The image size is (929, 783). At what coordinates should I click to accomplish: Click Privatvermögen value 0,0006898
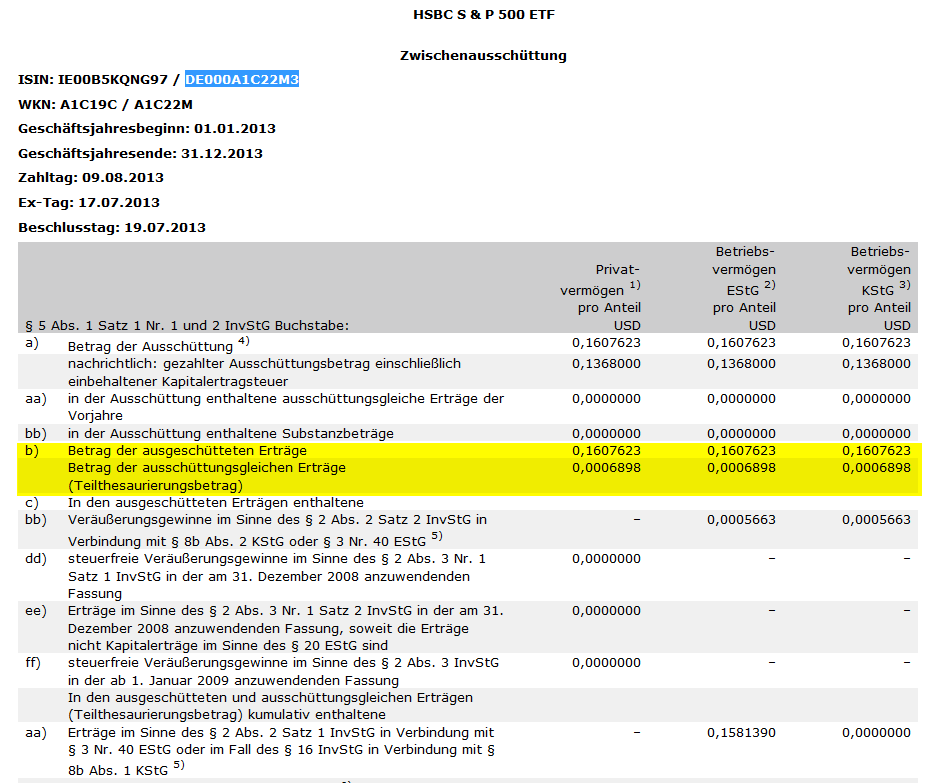(606, 468)
